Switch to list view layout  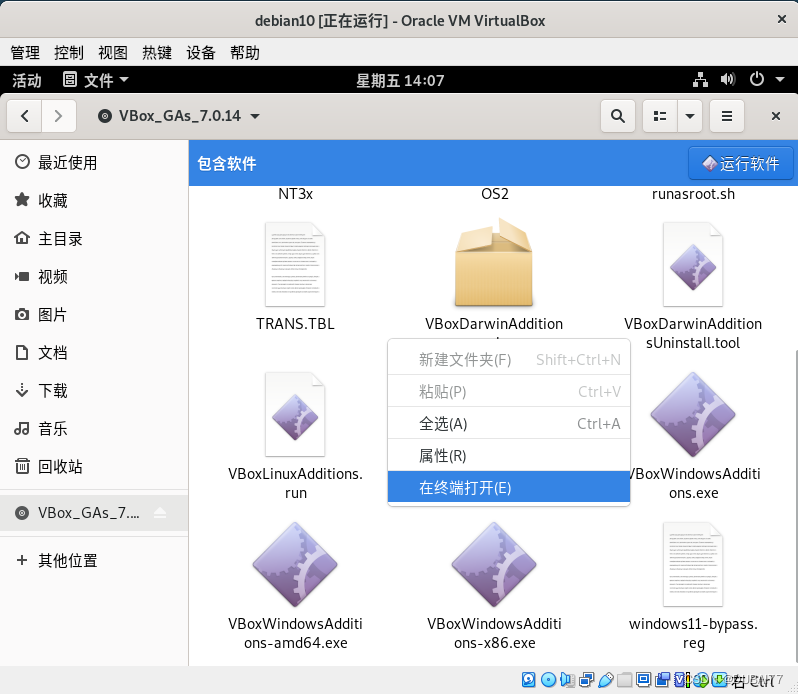660,116
